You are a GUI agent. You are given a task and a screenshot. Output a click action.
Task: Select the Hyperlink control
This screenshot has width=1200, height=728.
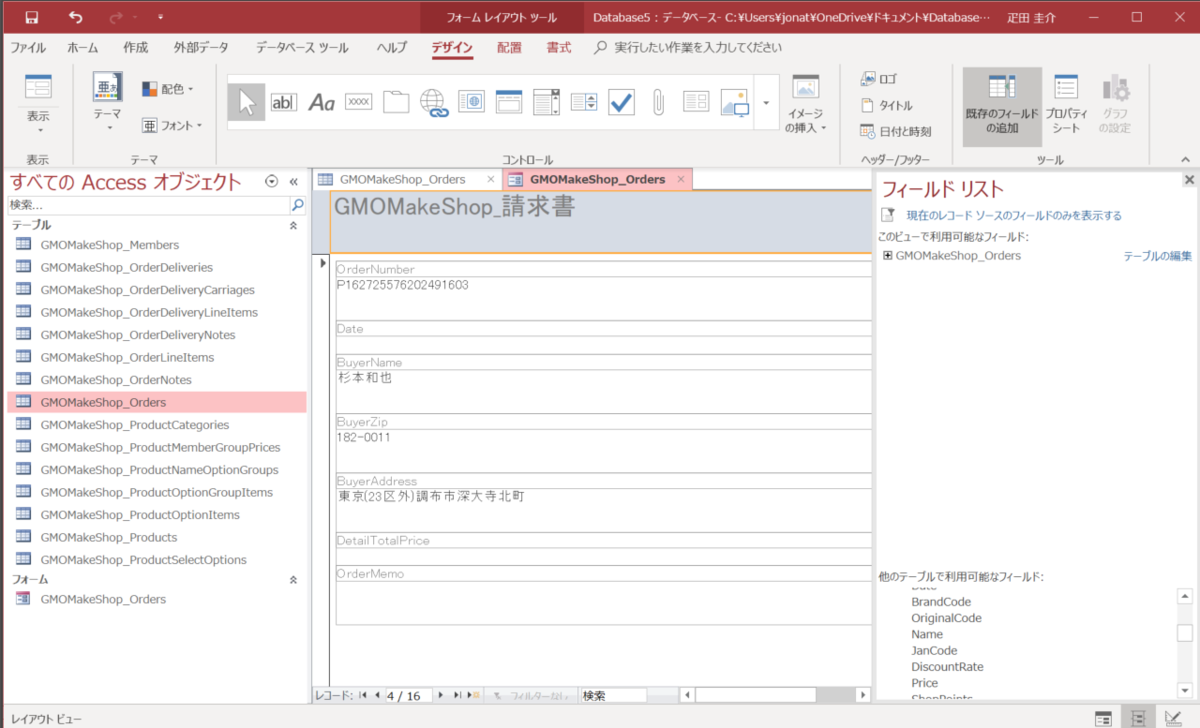(x=433, y=101)
